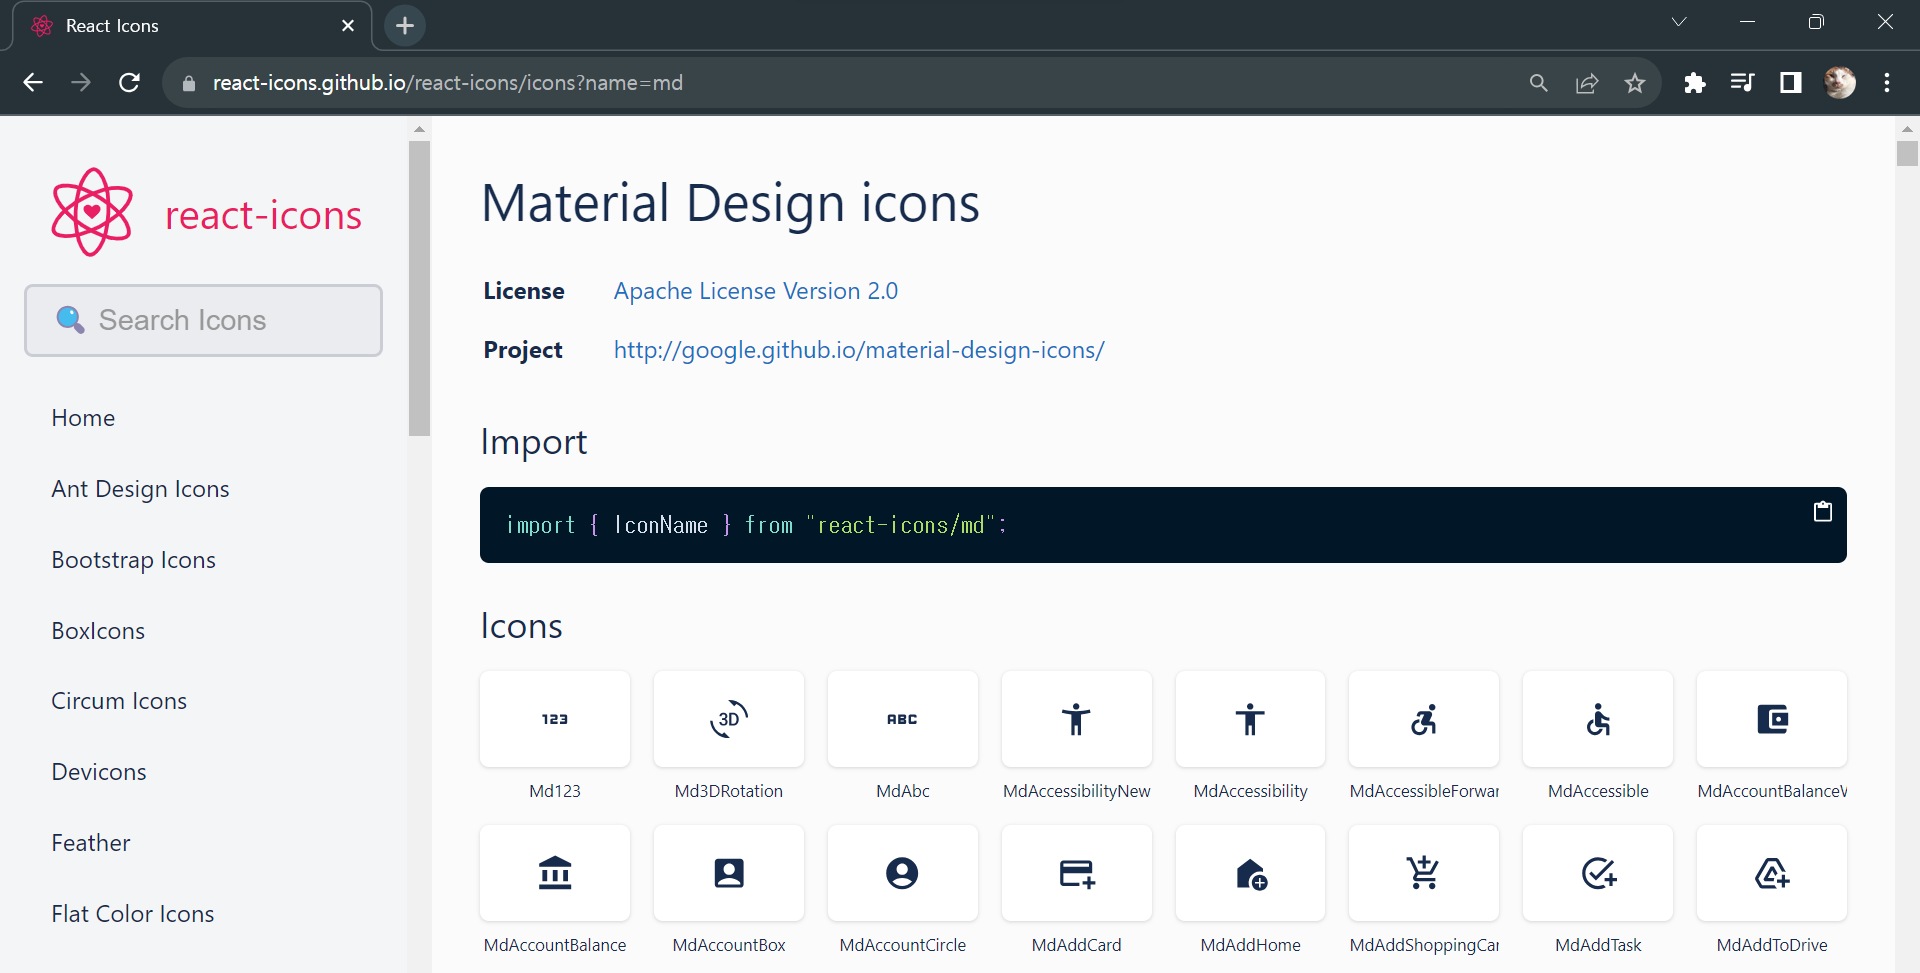Select the MdAccountBox icon
The width and height of the screenshot is (1920, 973).
729,873
